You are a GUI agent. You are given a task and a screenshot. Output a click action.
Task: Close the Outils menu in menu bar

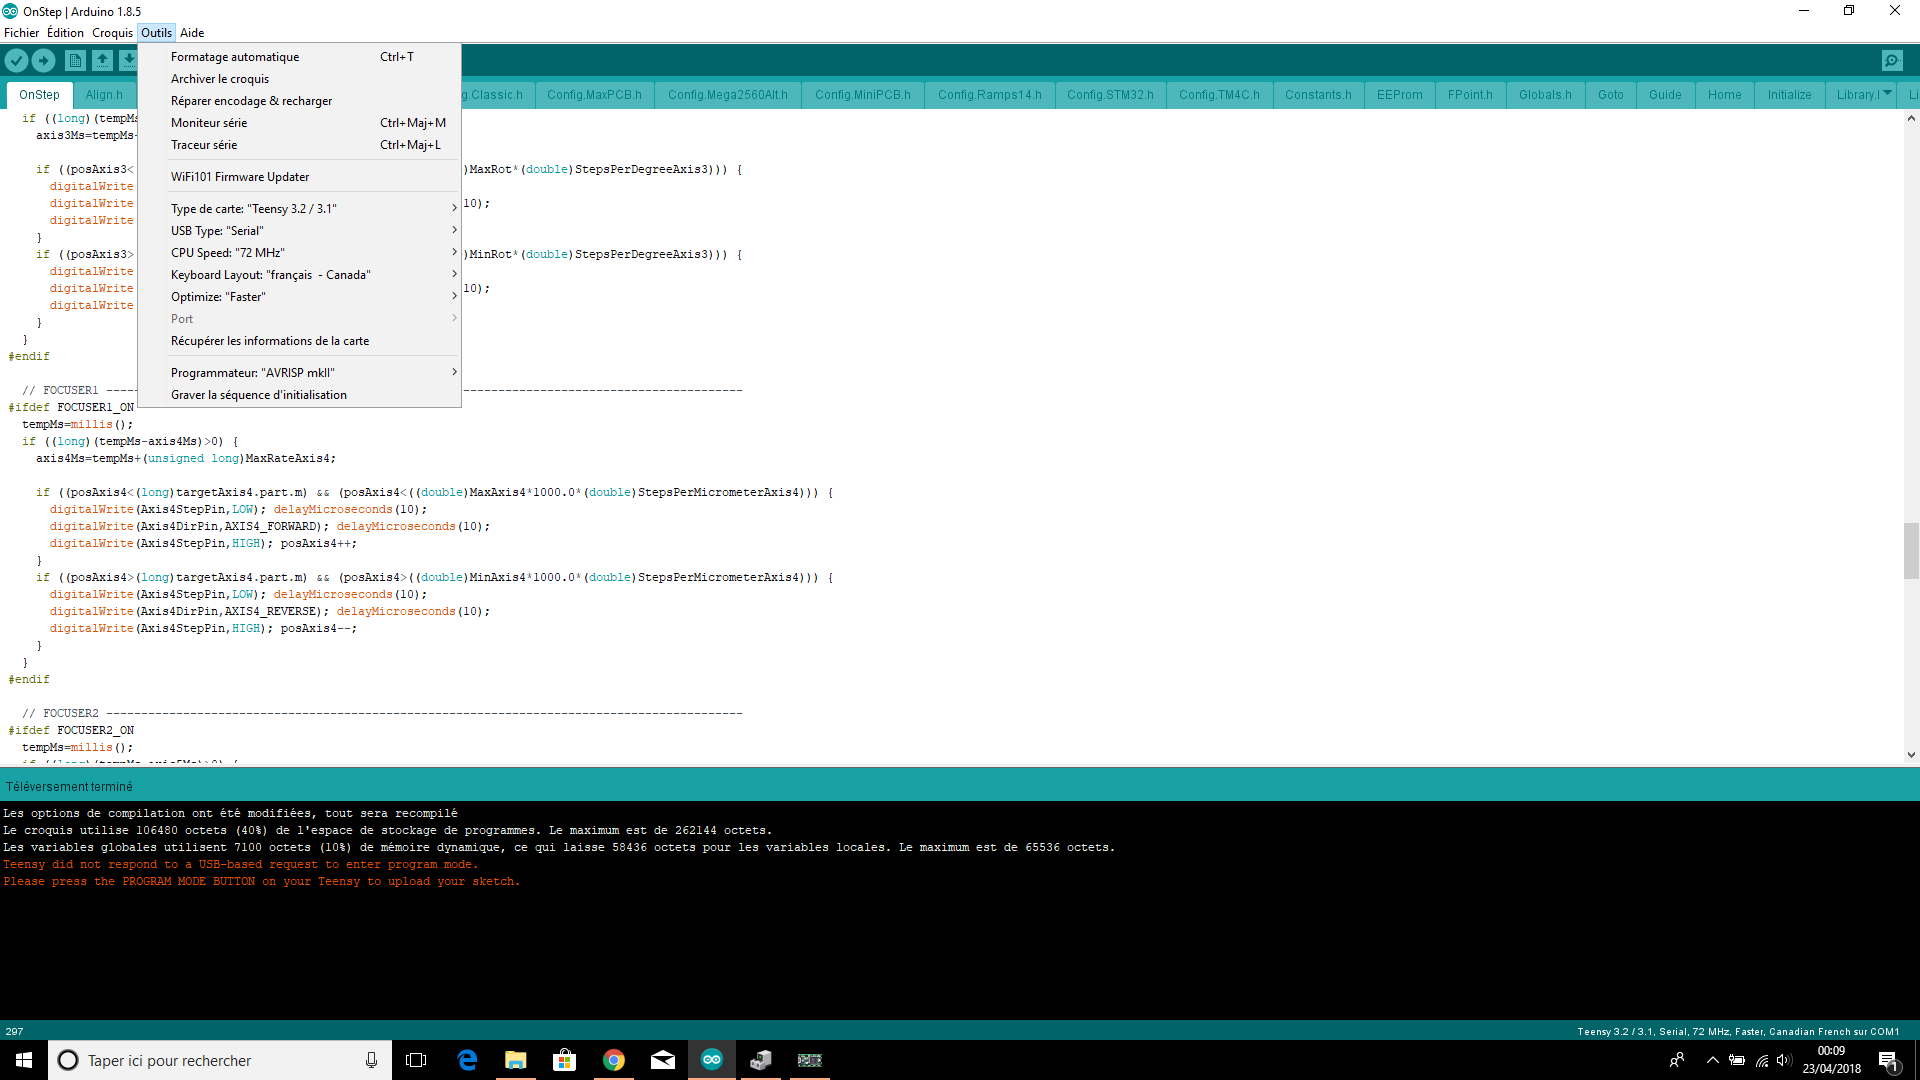156,33
